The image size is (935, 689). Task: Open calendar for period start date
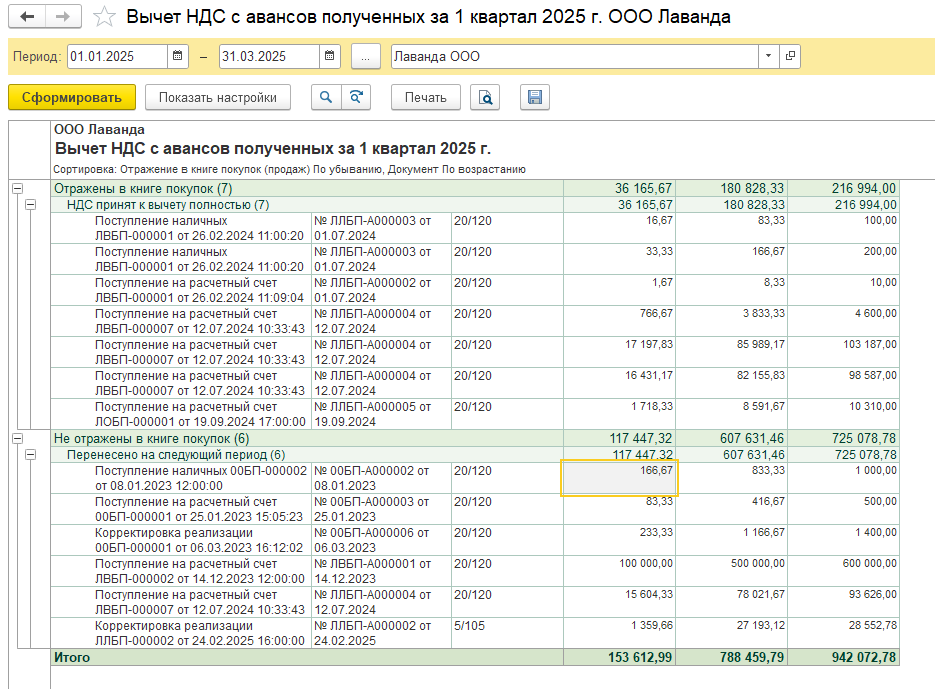click(x=178, y=57)
